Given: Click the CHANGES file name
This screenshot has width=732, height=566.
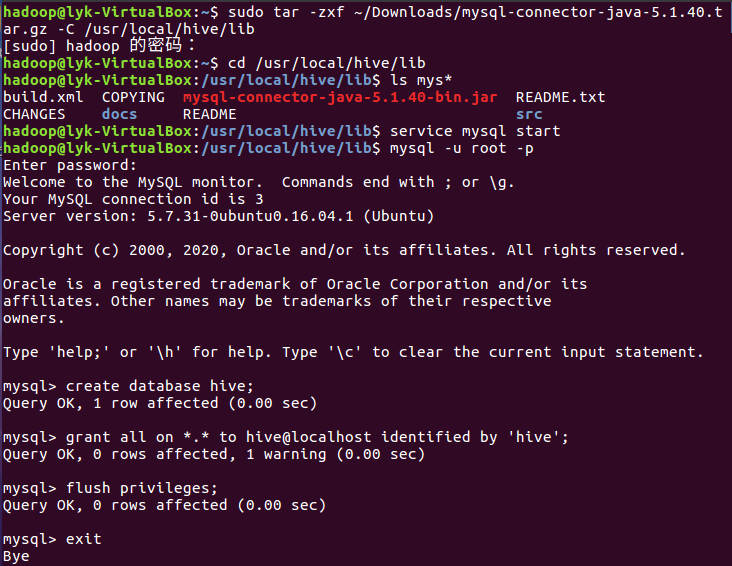Looking at the screenshot, I should (34, 114).
